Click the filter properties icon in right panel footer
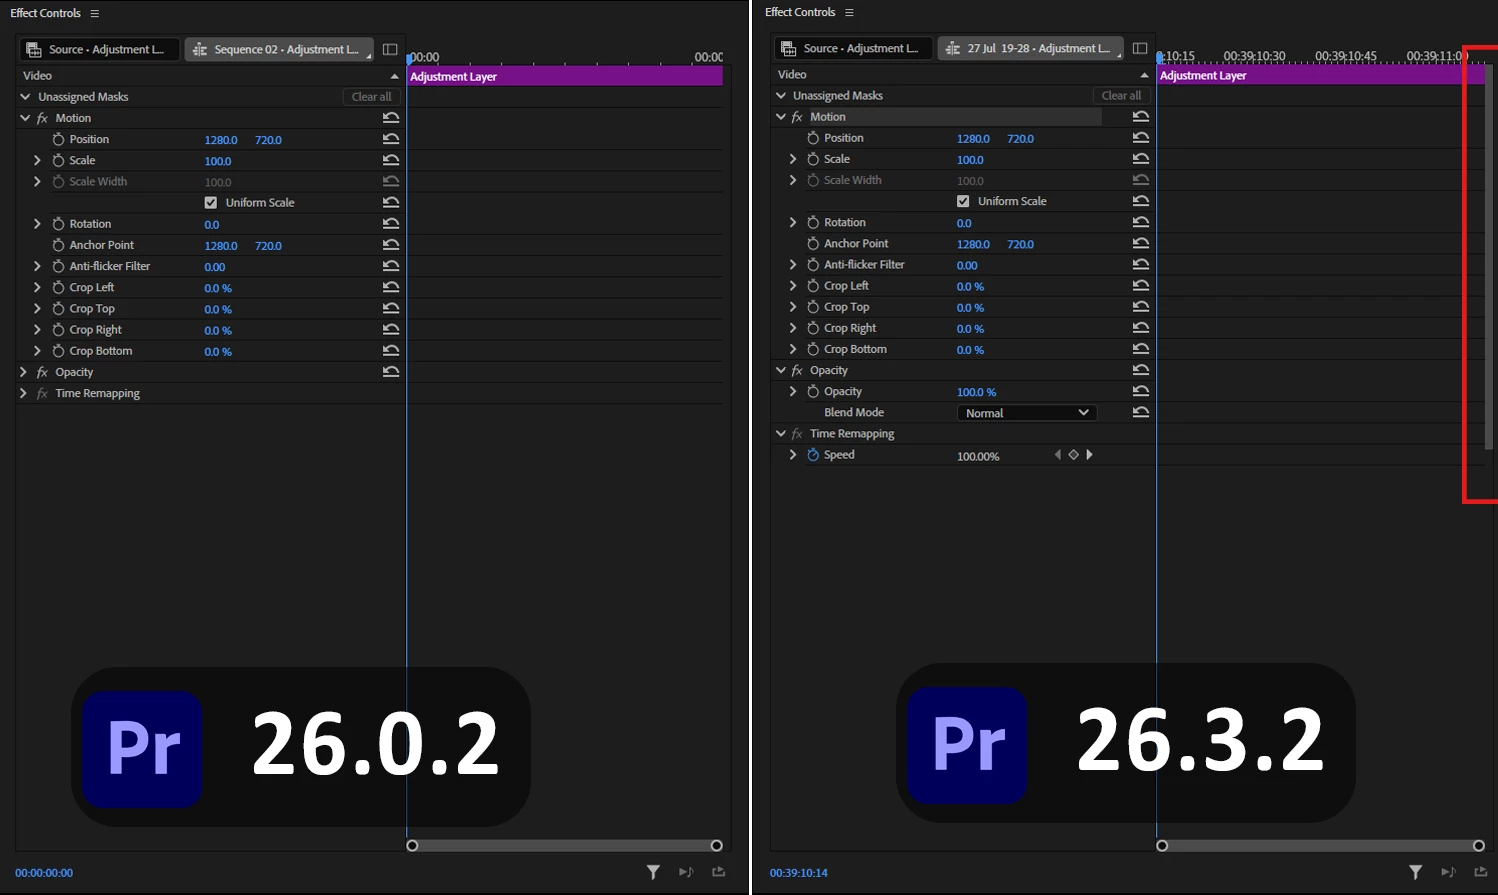The height and width of the screenshot is (895, 1498). click(1415, 872)
